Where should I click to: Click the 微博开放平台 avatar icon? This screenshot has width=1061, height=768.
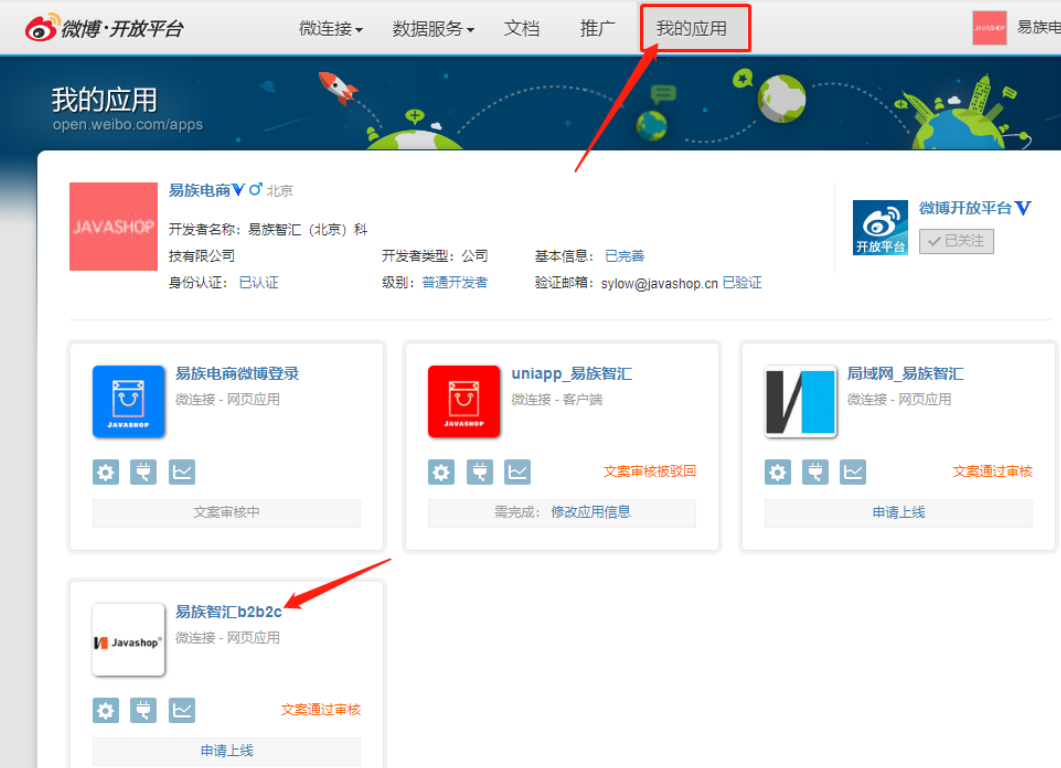point(880,227)
